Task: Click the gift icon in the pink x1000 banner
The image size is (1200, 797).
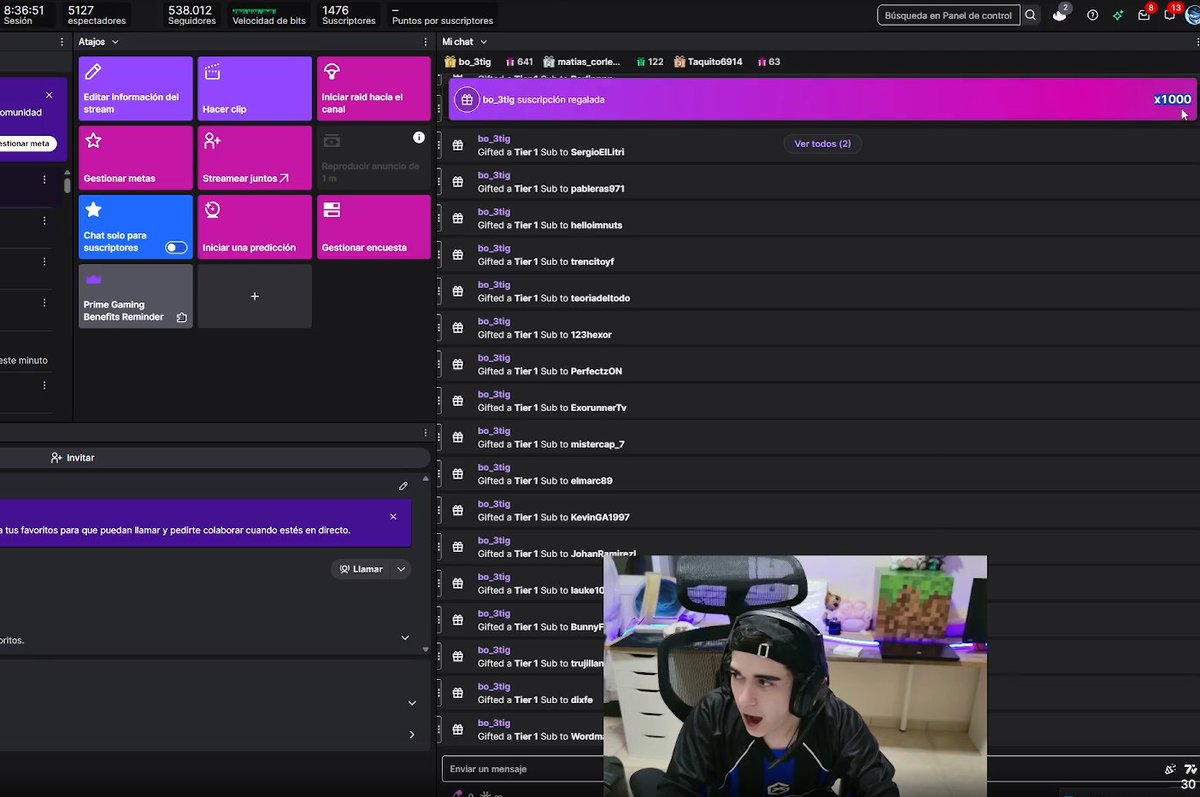Action: 466,100
